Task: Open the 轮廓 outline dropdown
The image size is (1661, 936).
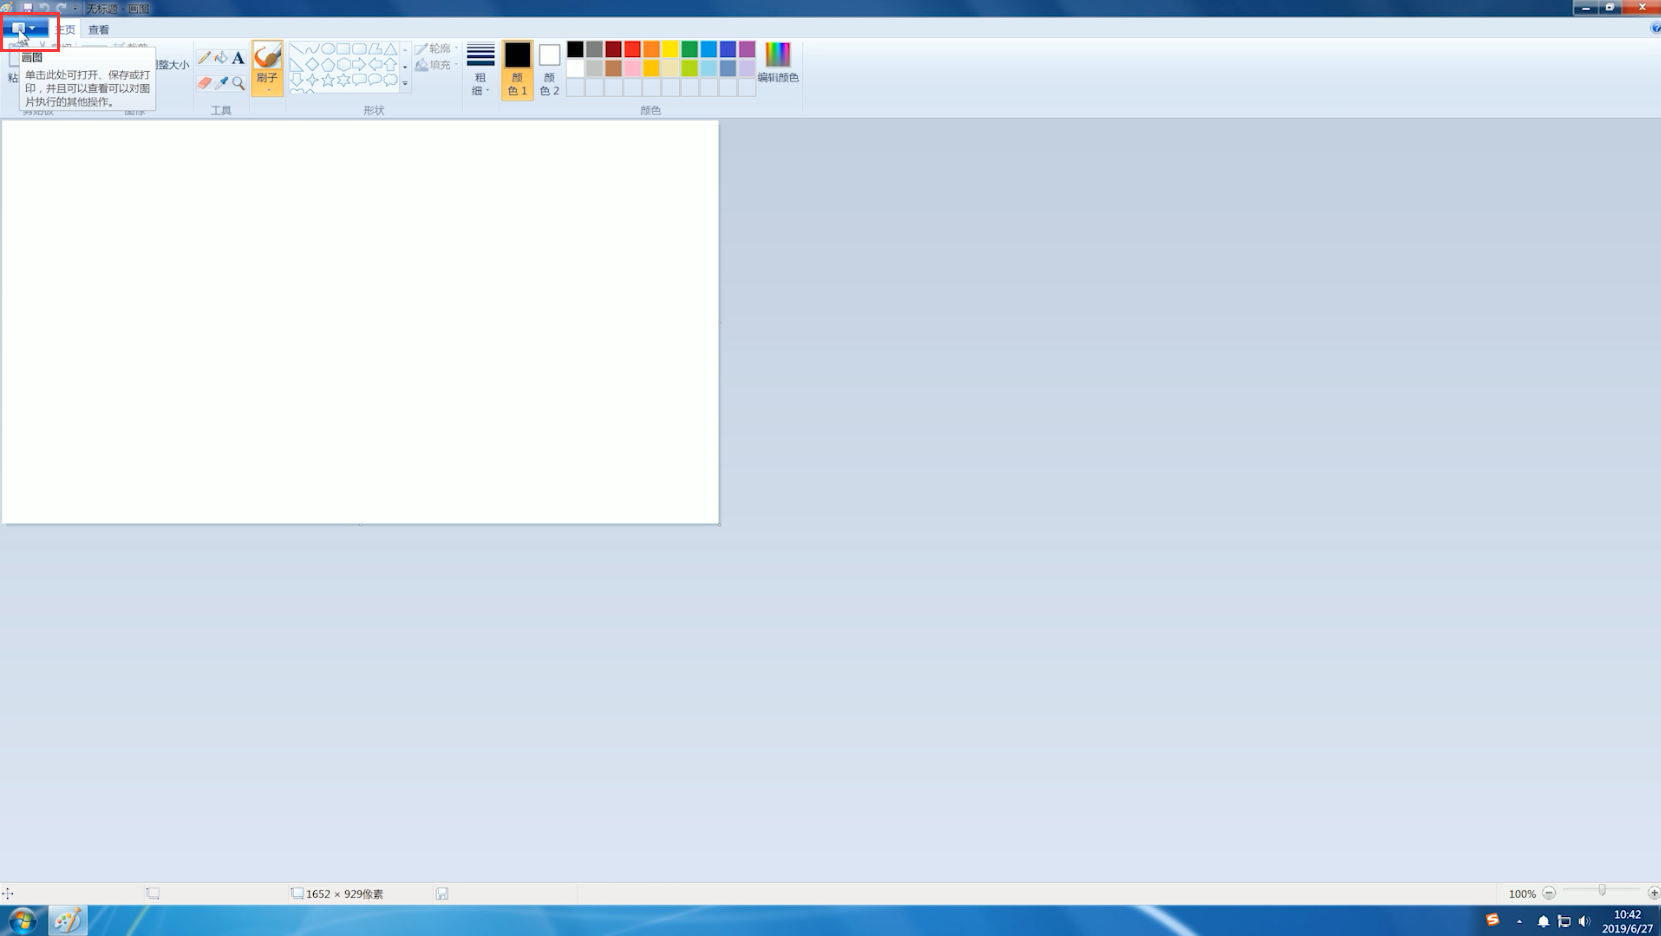Action: [437, 49]
